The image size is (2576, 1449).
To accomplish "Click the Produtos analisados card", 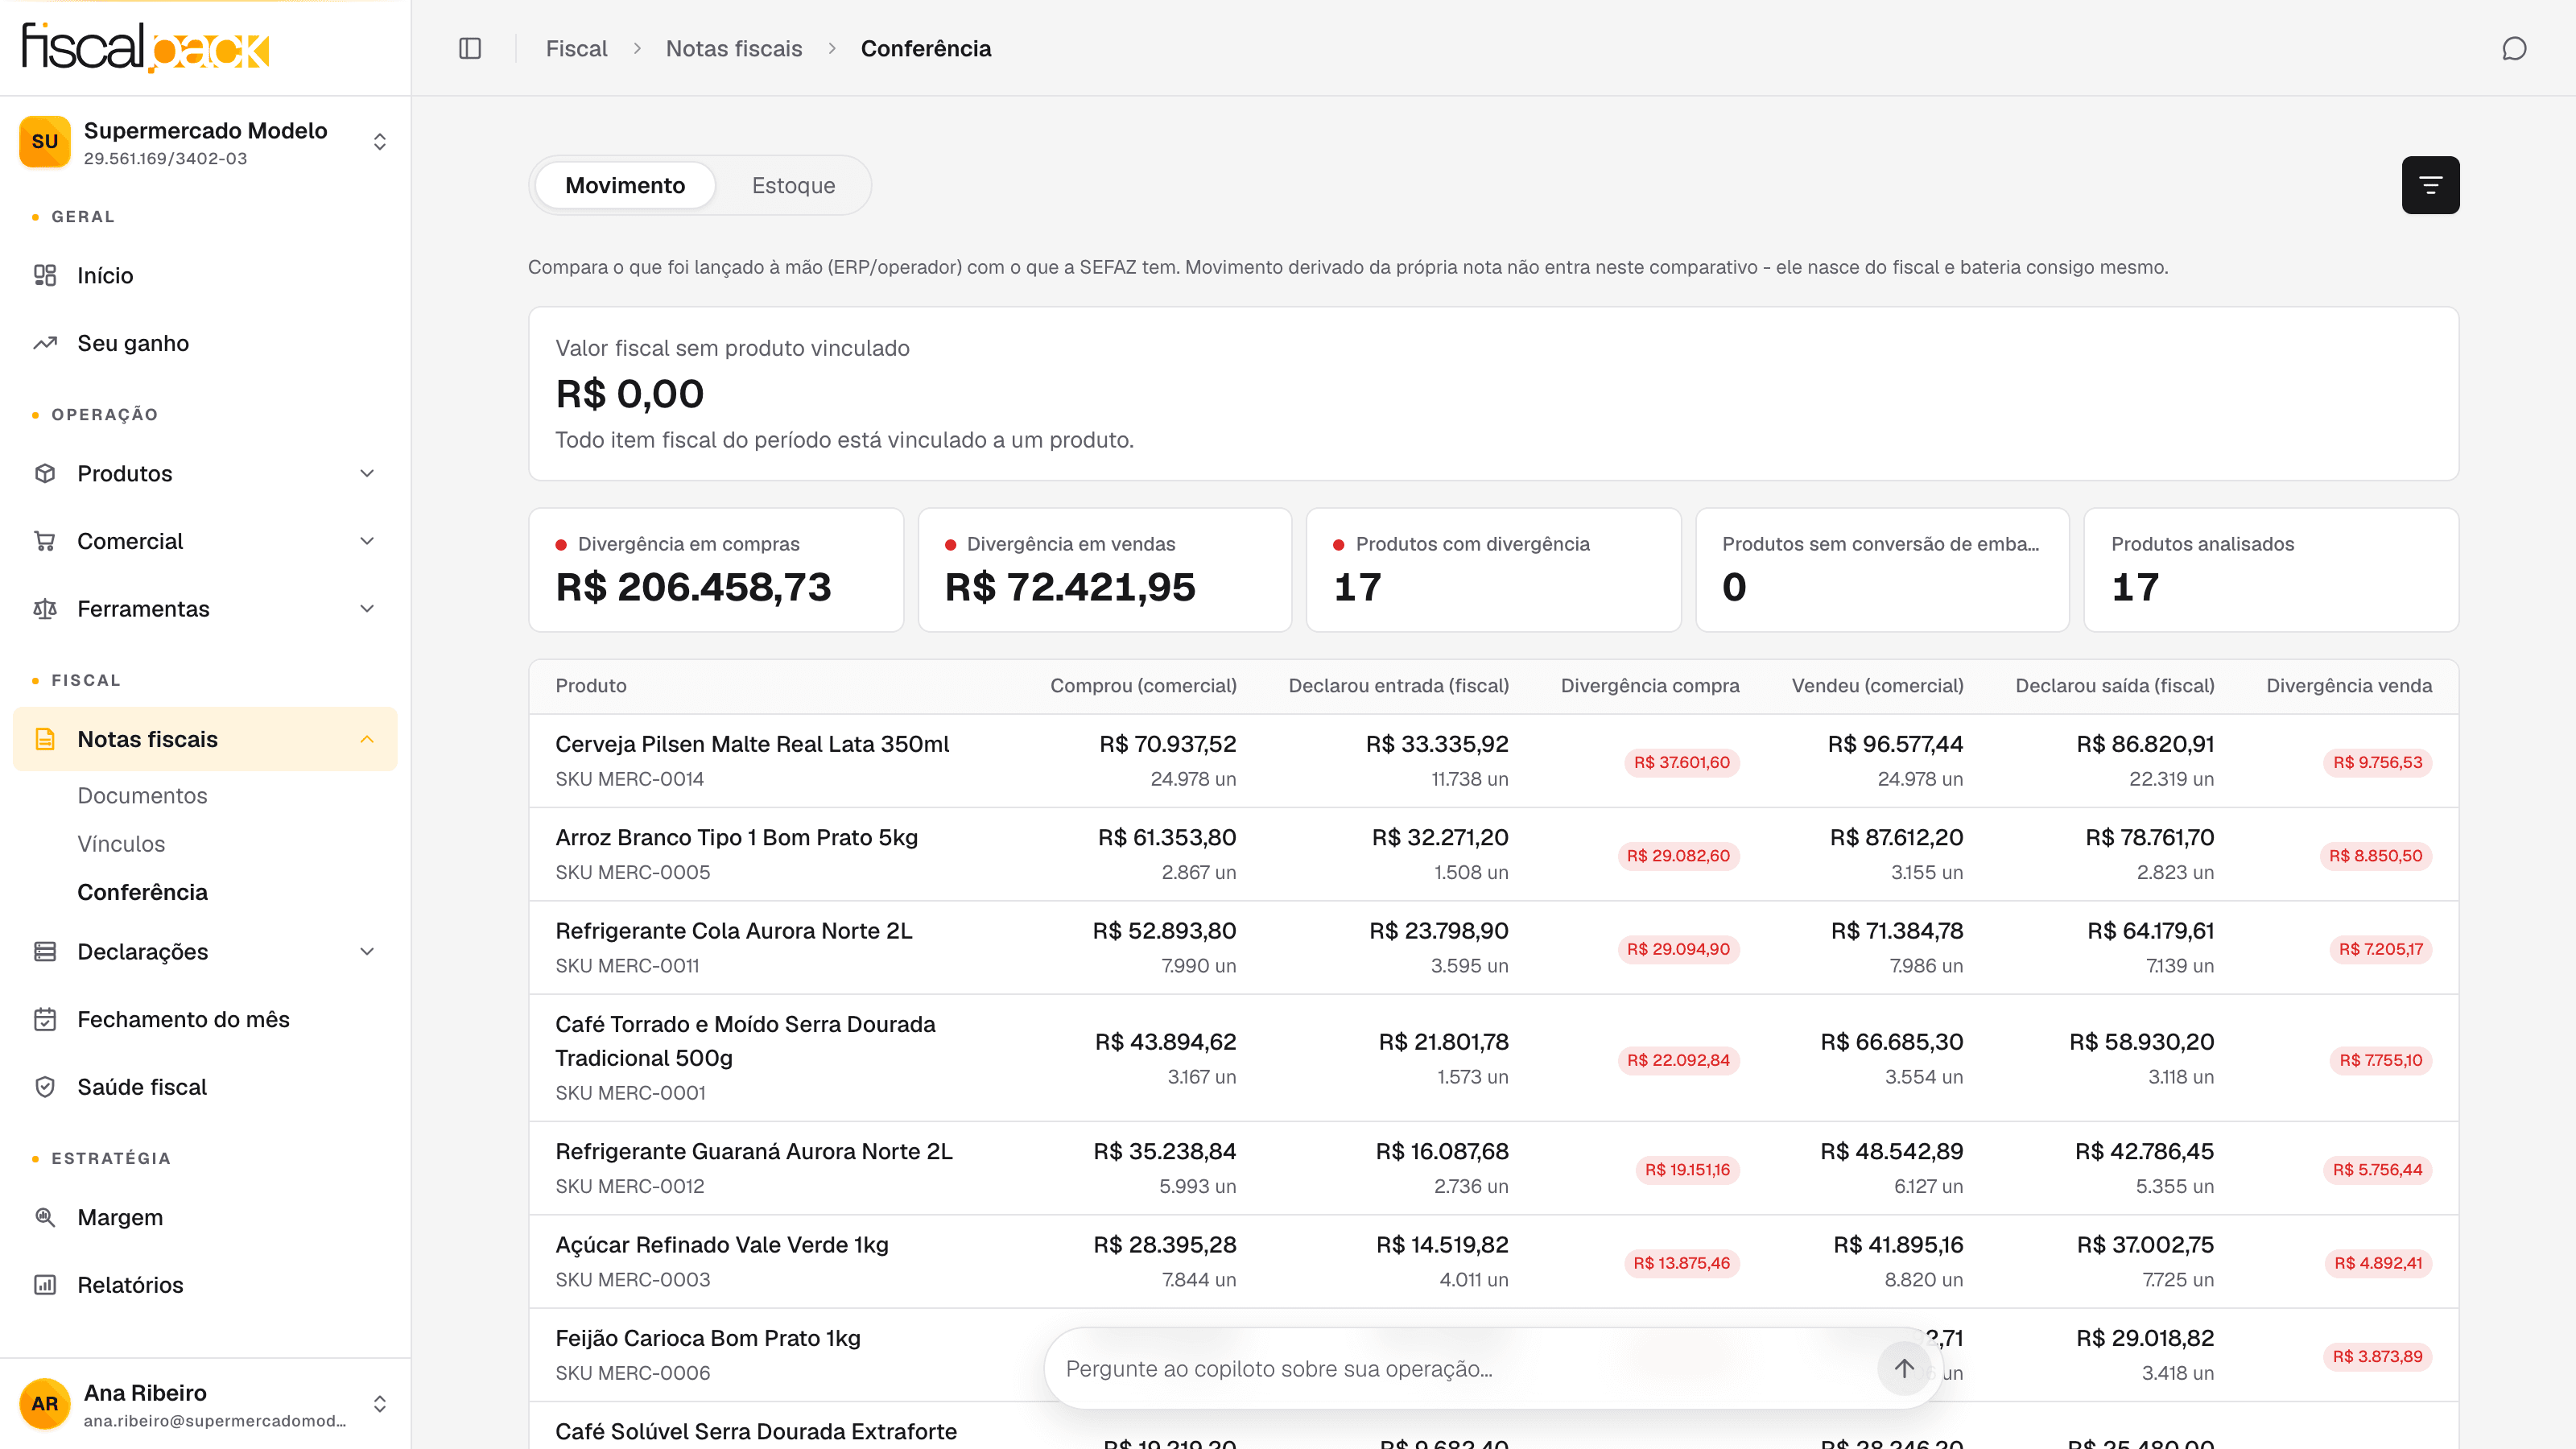I will 2271,570.
